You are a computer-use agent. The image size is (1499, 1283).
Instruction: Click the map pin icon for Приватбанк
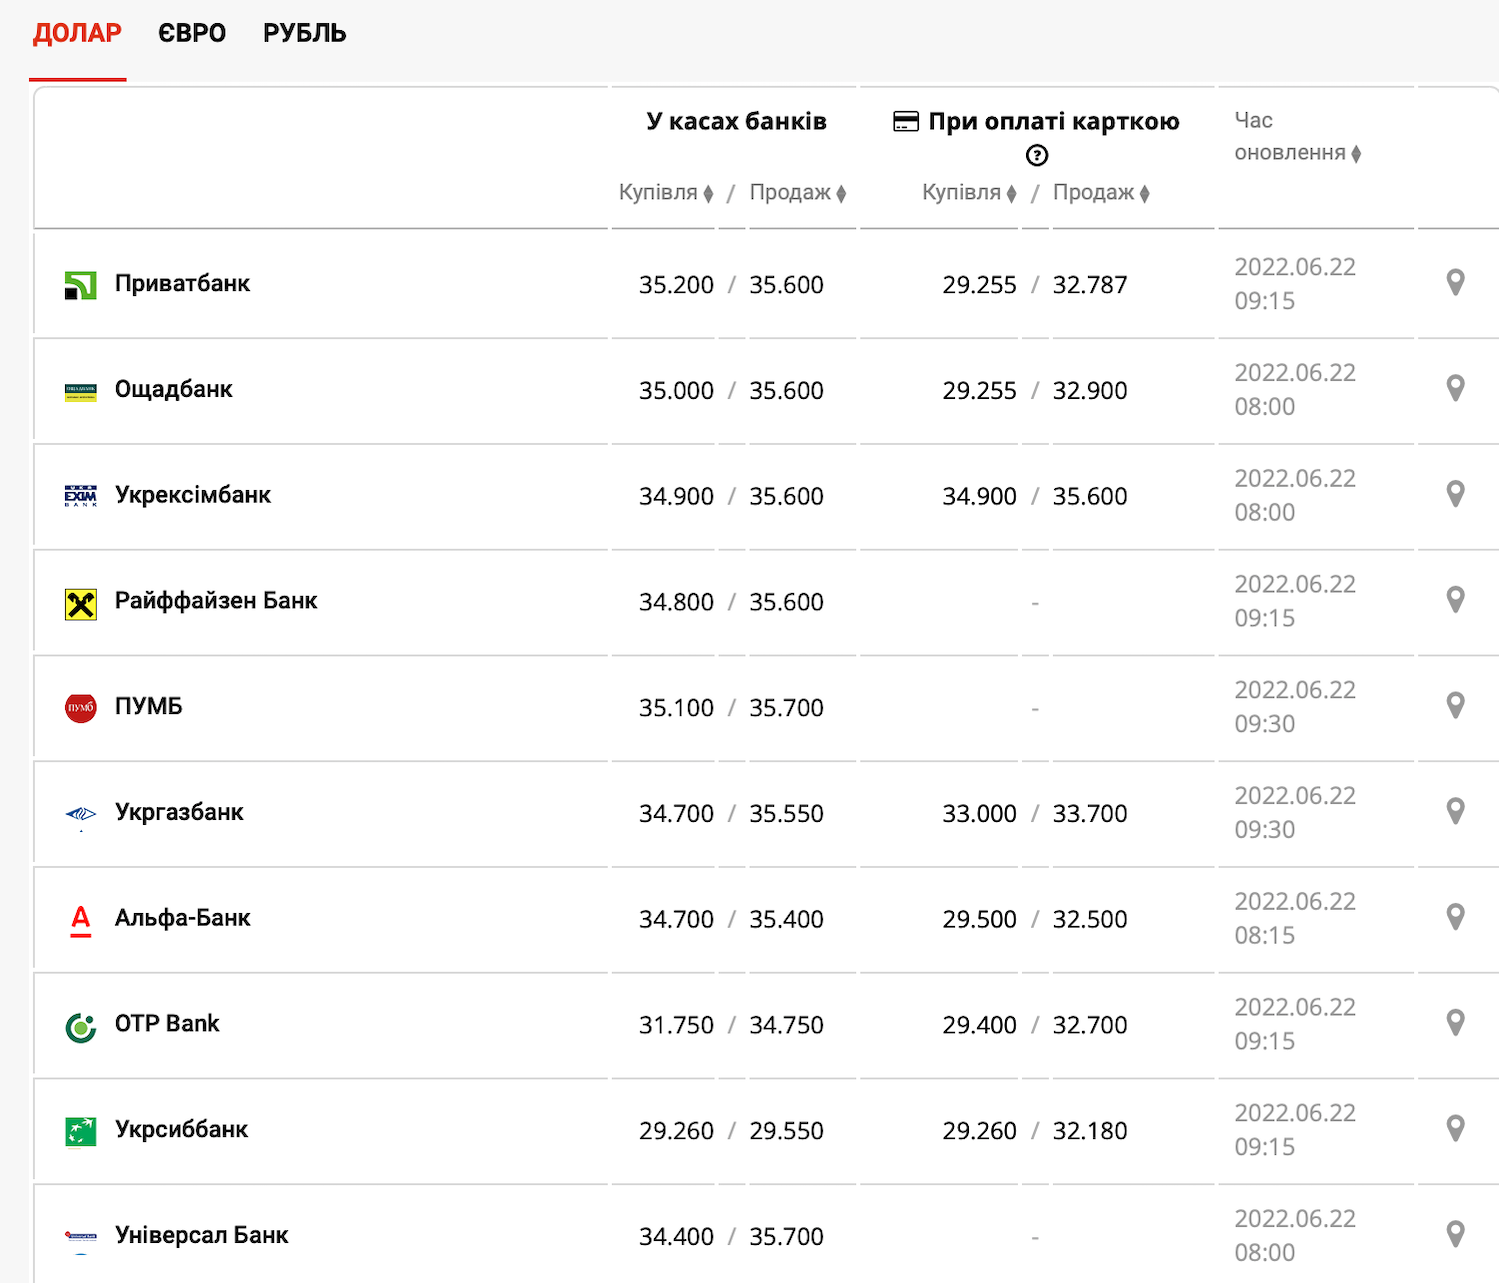[1455, 283]
